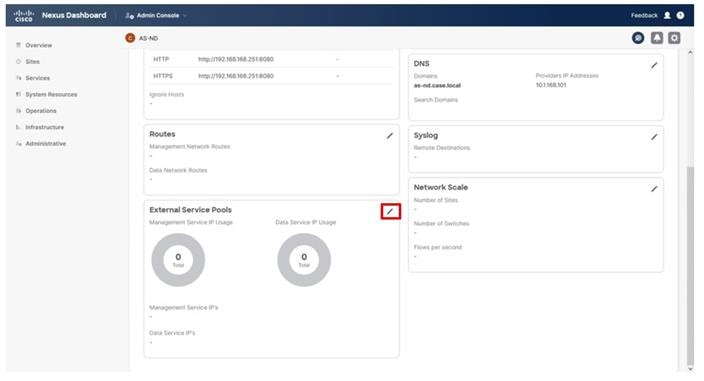Screen dimensions: 704x381
Task: Click the Services sidebar icon
Action: [18, 78]
